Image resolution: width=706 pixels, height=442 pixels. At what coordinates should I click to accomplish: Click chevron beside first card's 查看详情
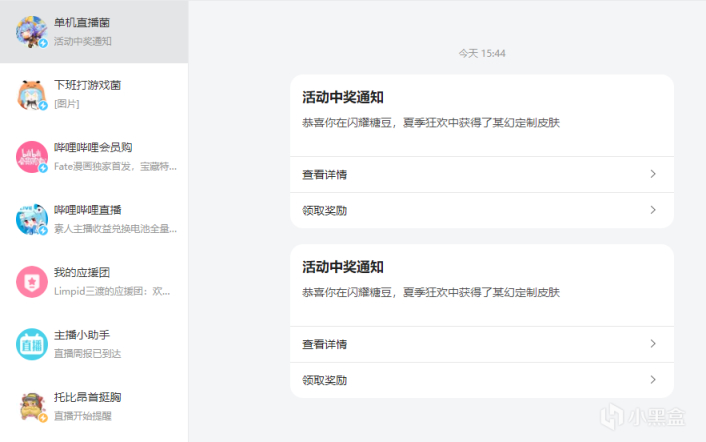tap(653, 174)
